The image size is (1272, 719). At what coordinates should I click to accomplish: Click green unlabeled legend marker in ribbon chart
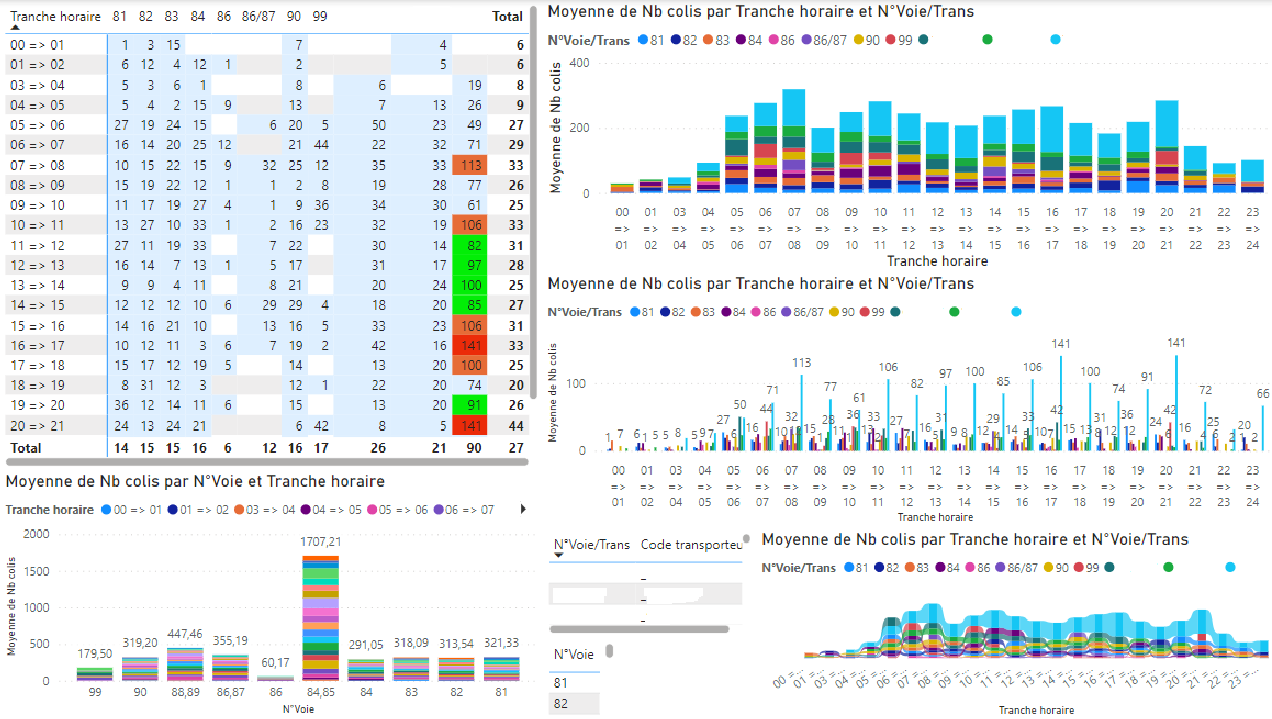click(x=1167, y=568)
